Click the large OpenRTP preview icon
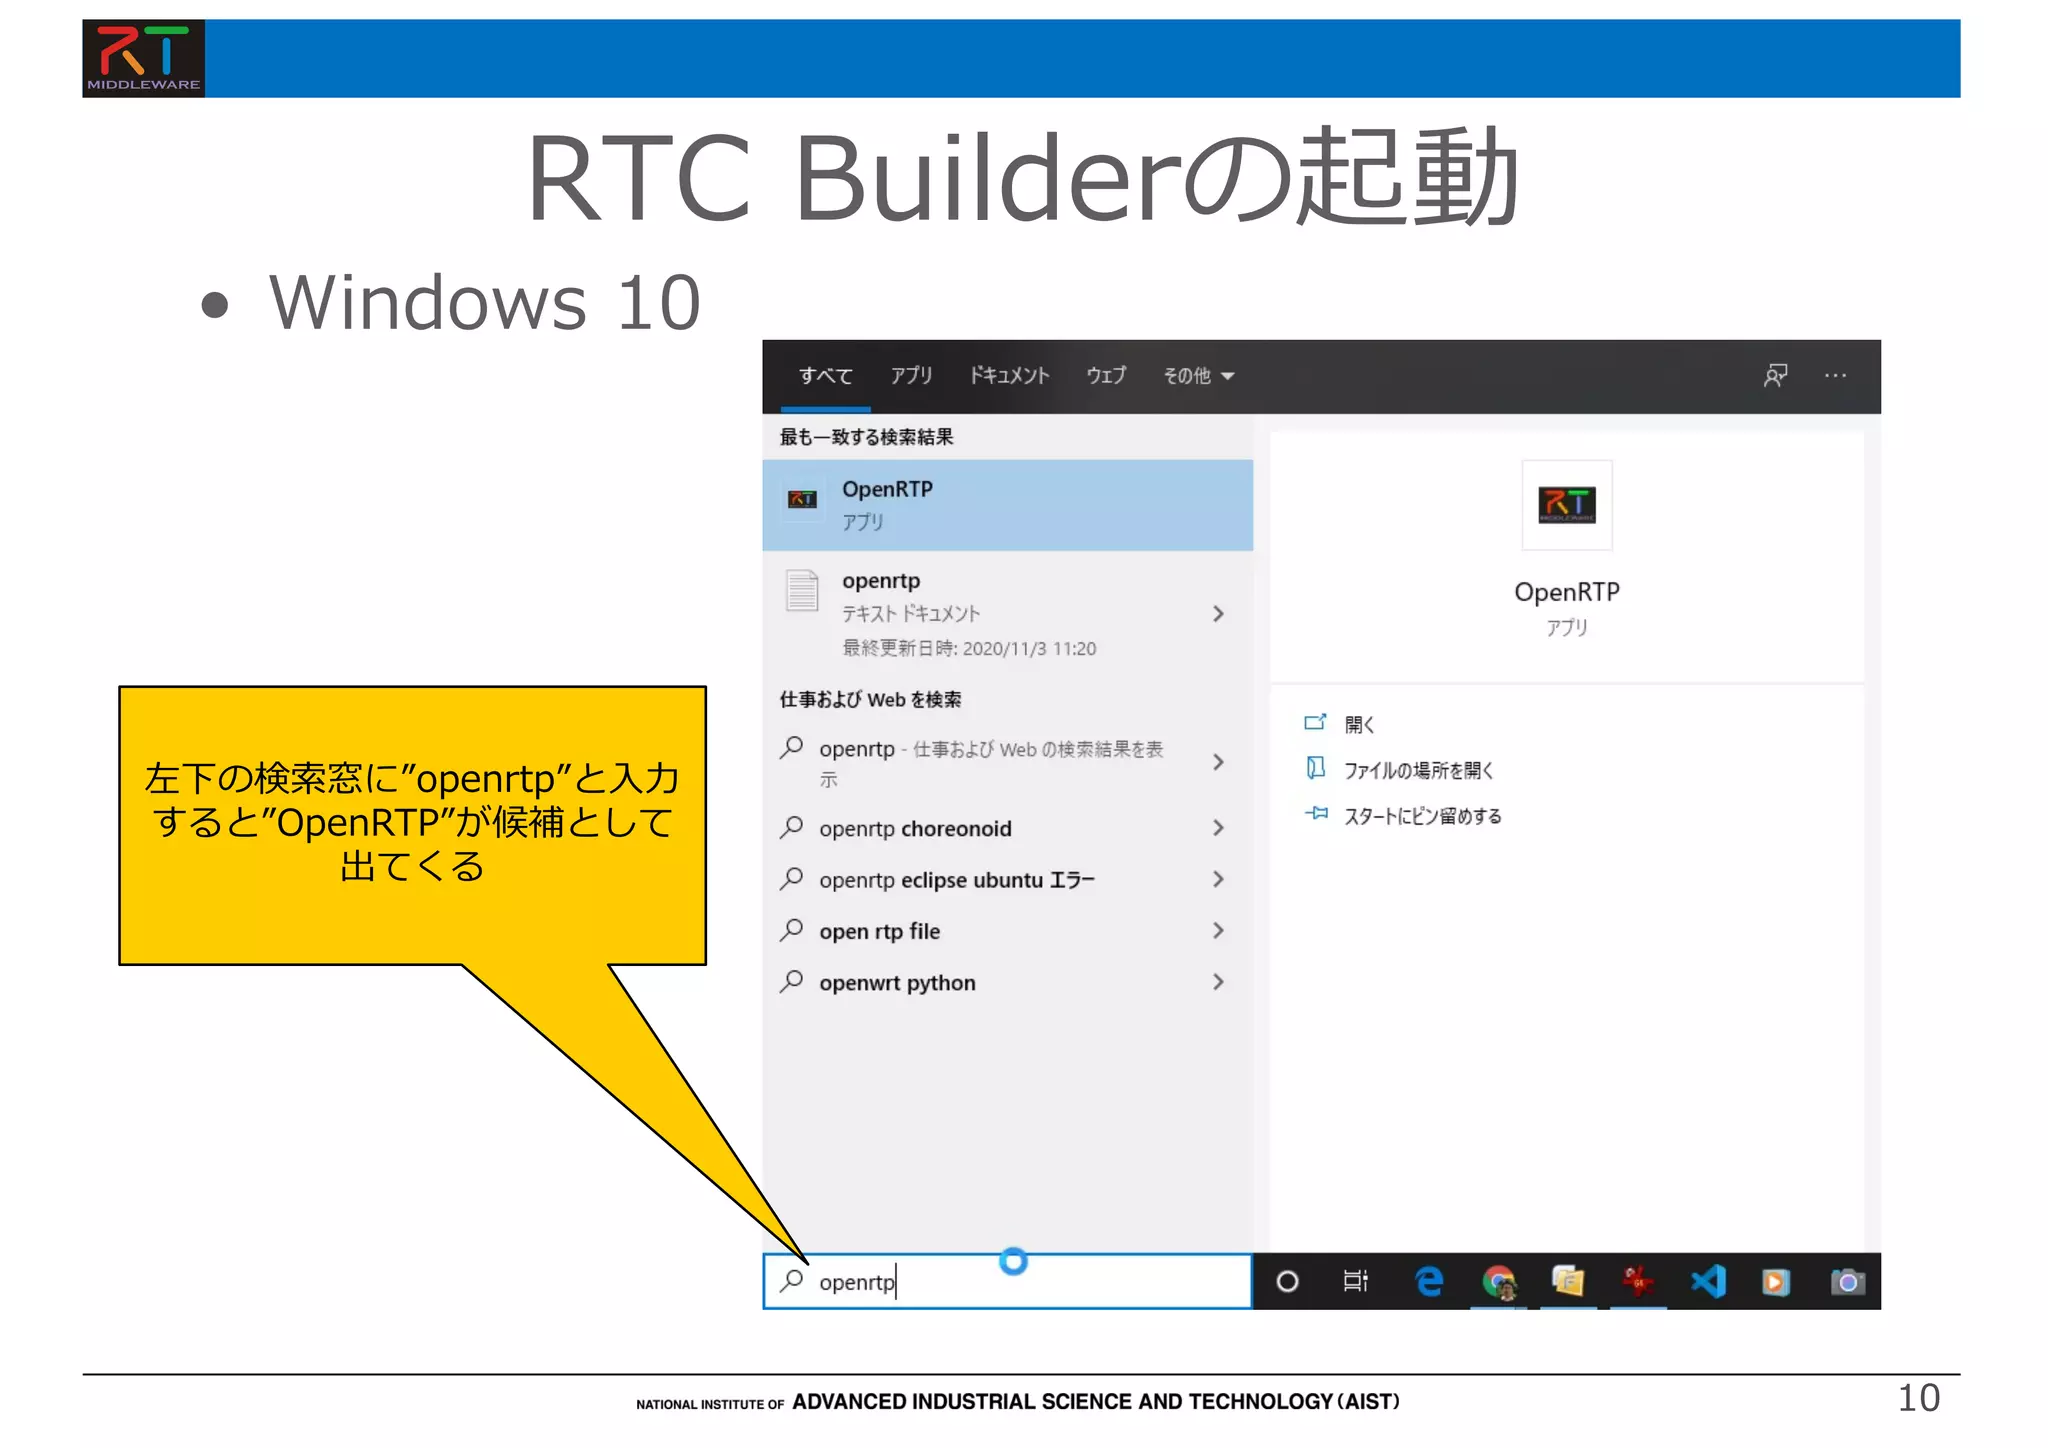The image size is (2048, 1448). pyautogui.click(x=1567, y=505)
